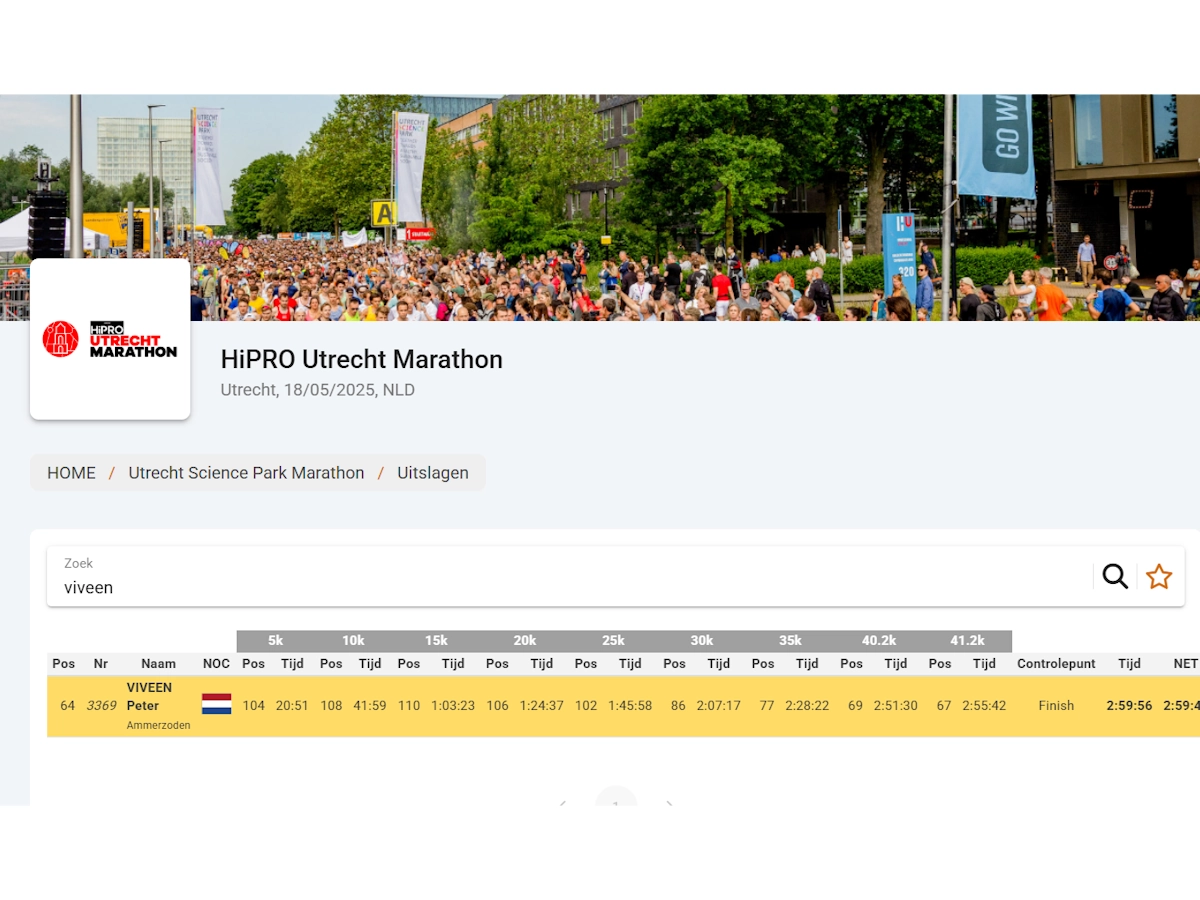Click the 40.2k time 2:51:30

(896, 706)
